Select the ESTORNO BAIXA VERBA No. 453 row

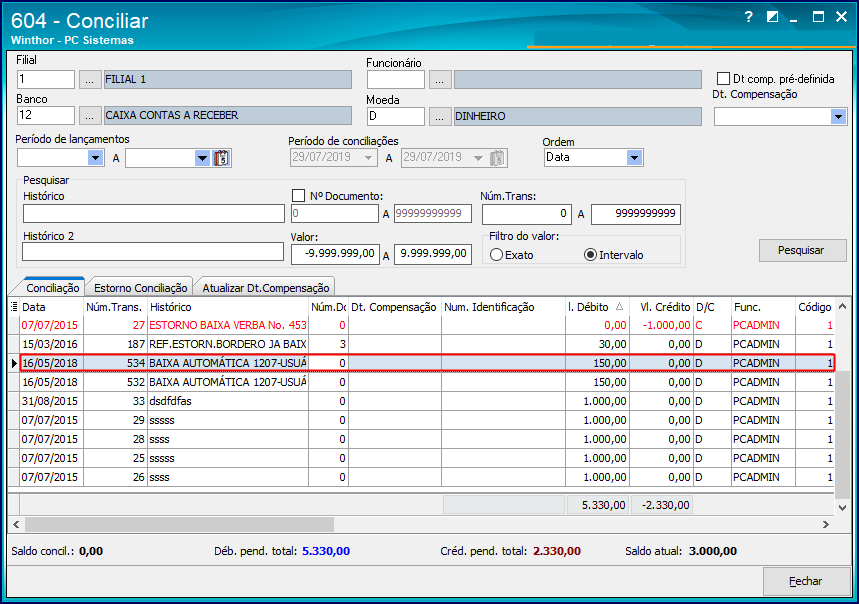[427, 325]
